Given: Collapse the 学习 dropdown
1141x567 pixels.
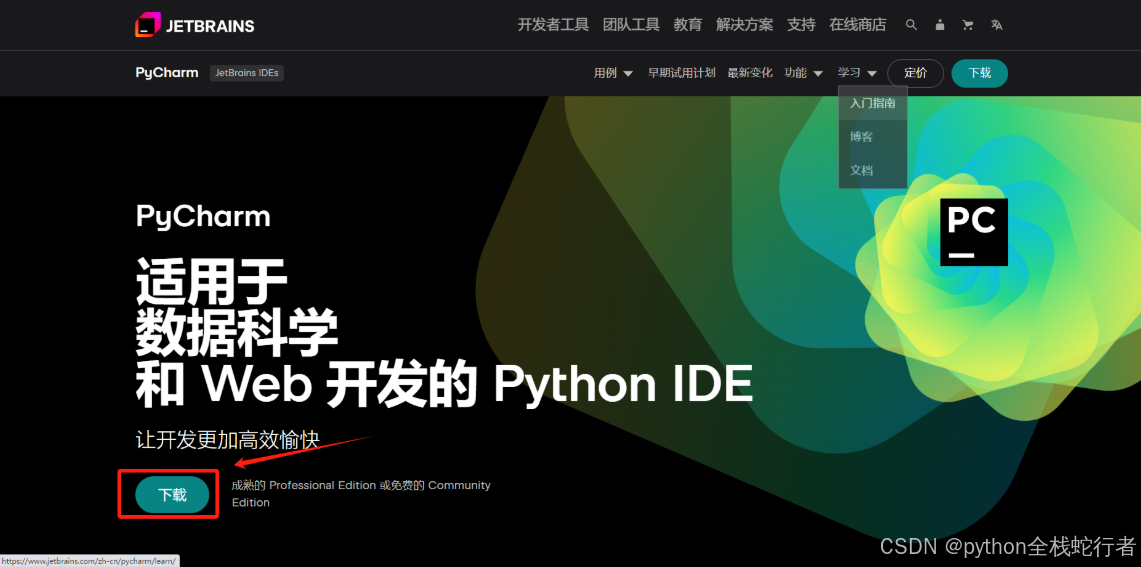Looking at the screenshot, I should click(x=857, y=73).
